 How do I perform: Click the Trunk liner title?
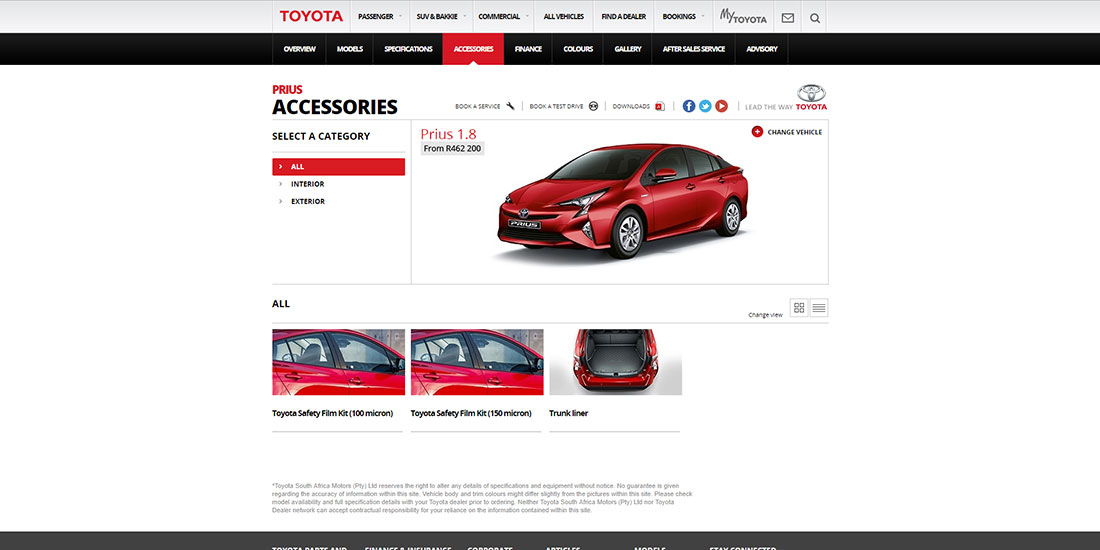pyautogui.click(x=568, y=413)
